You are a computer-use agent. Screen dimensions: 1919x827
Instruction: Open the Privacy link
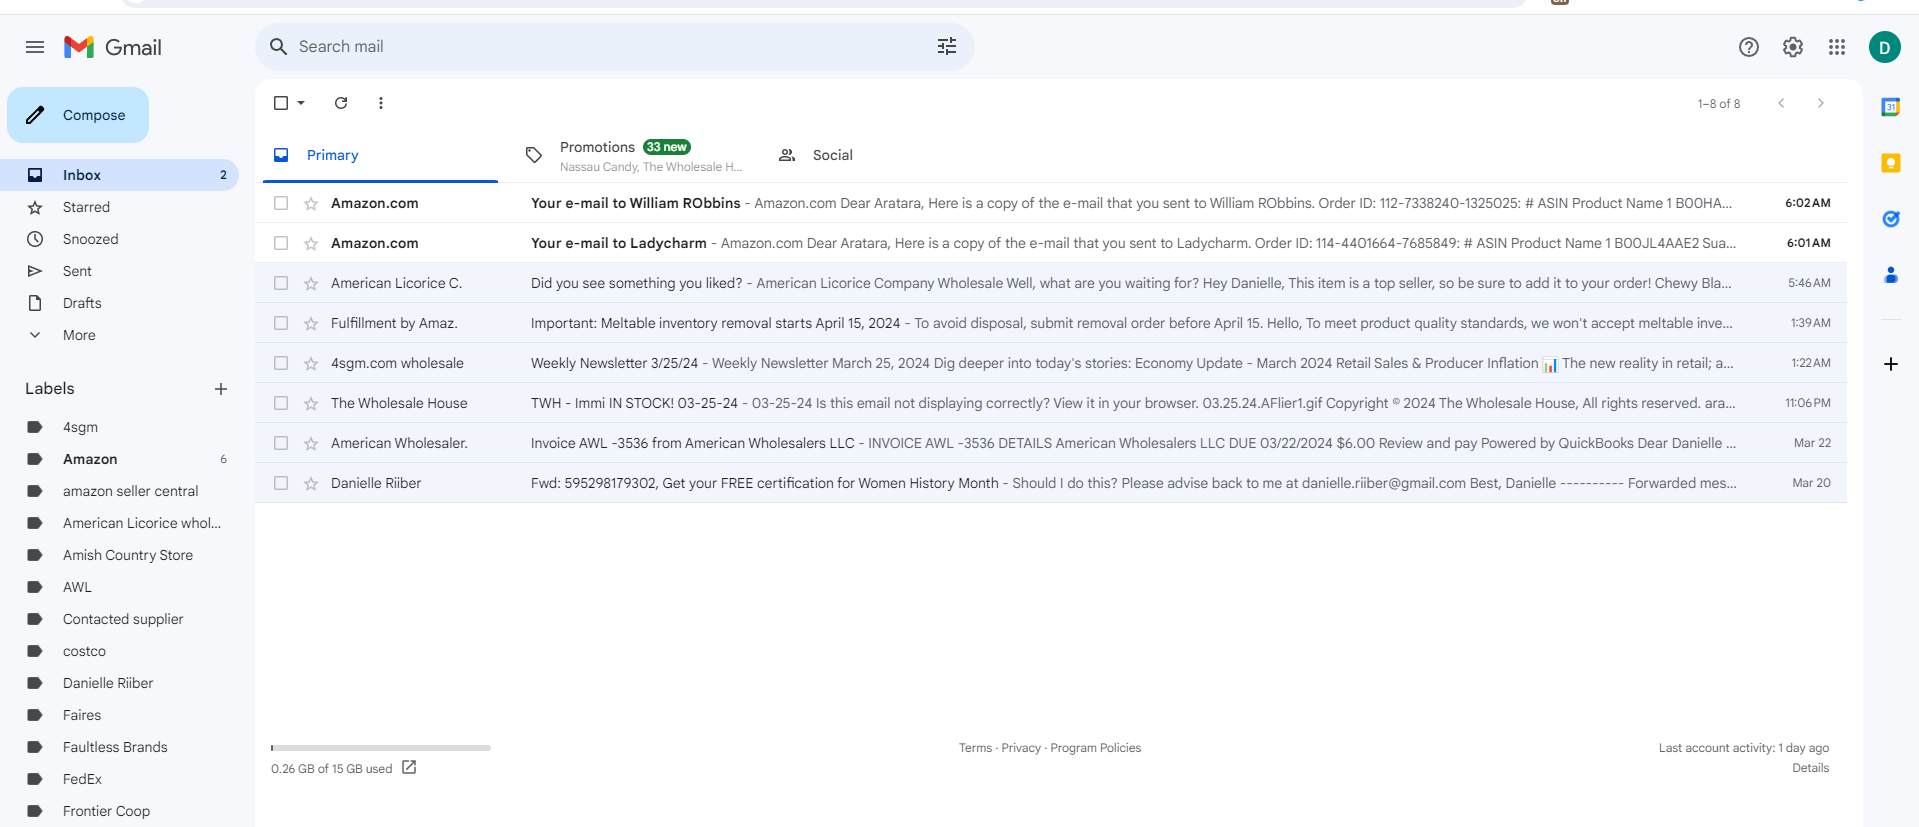tap(1021, 748)
